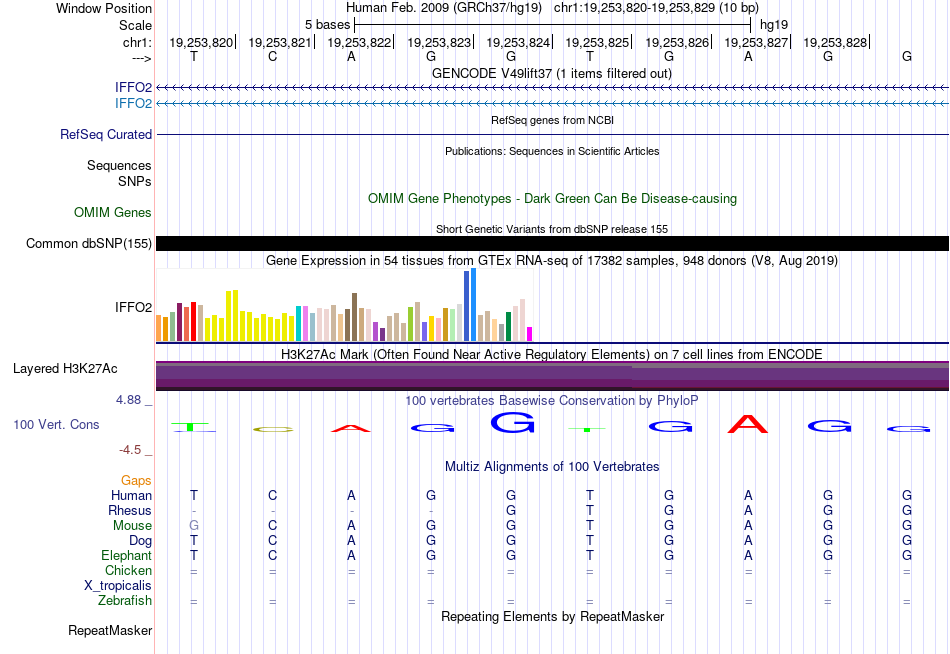Click the Sequences track label

click(x=119, y=165)
